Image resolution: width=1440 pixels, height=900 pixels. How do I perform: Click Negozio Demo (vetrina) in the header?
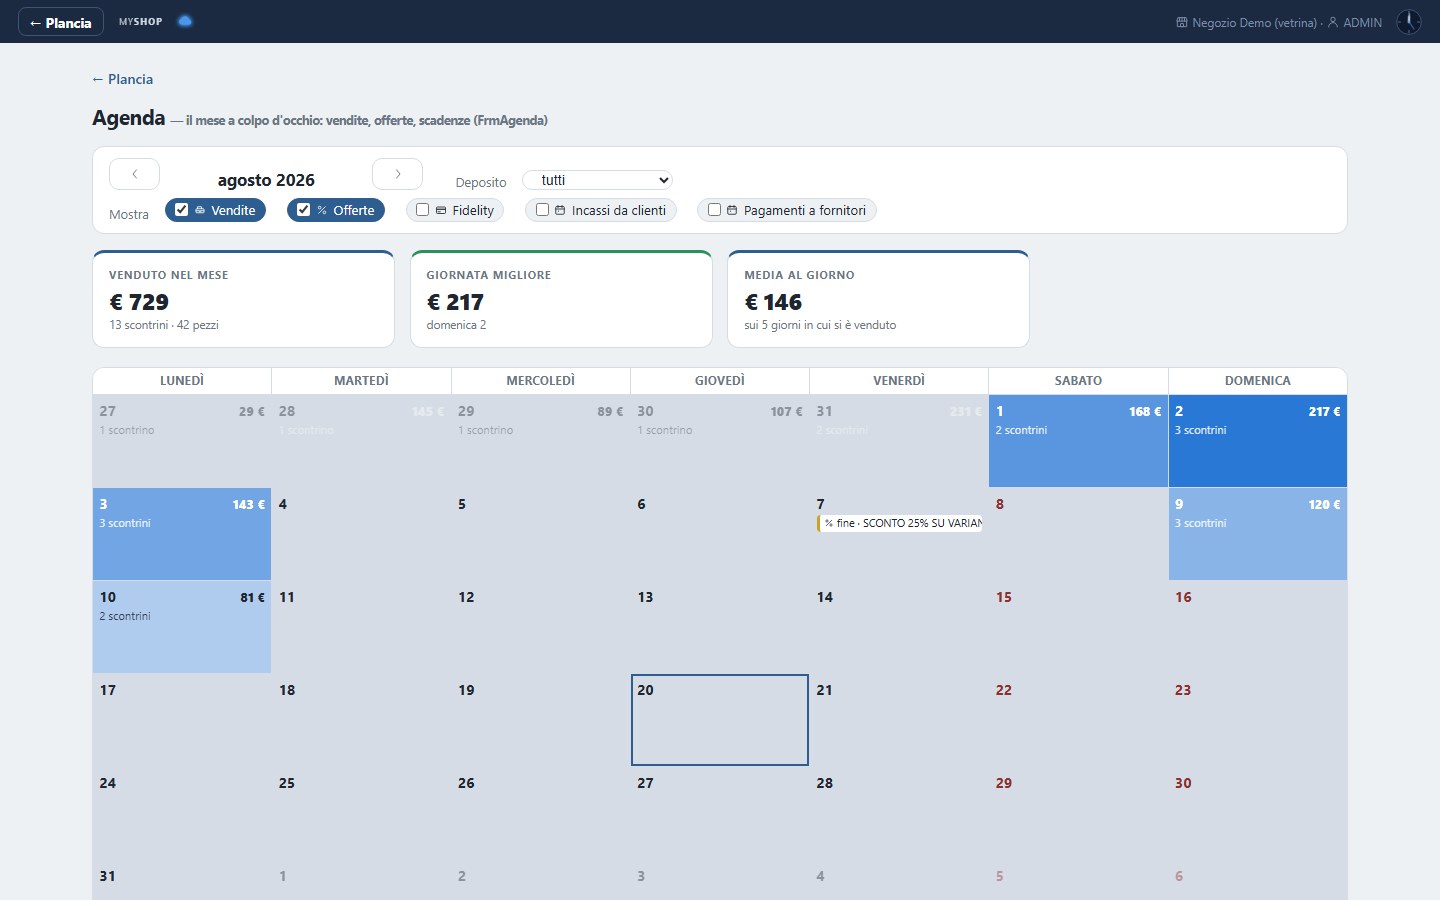[1254, 22]
